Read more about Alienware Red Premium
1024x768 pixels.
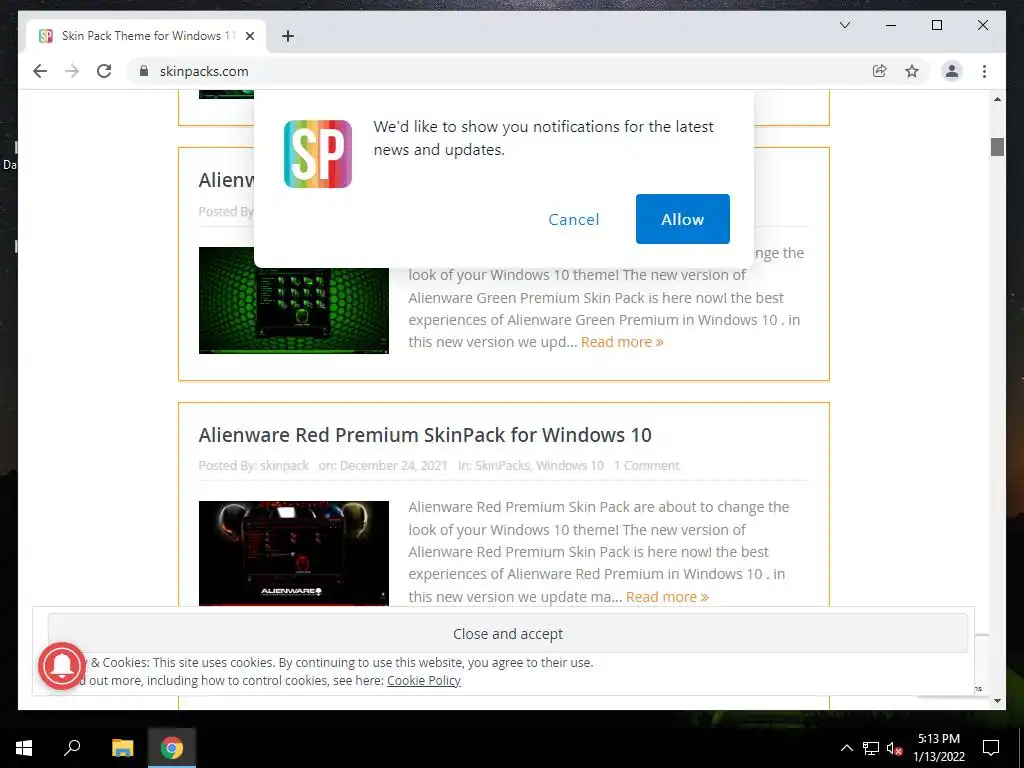pyautogui.click(x=667, y=597)
